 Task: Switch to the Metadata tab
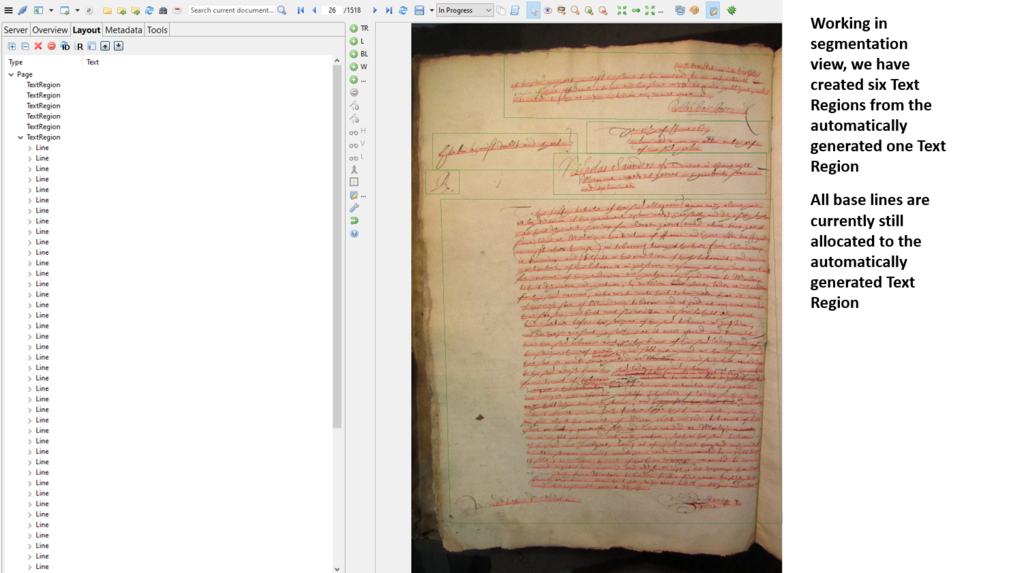(124, 30)
